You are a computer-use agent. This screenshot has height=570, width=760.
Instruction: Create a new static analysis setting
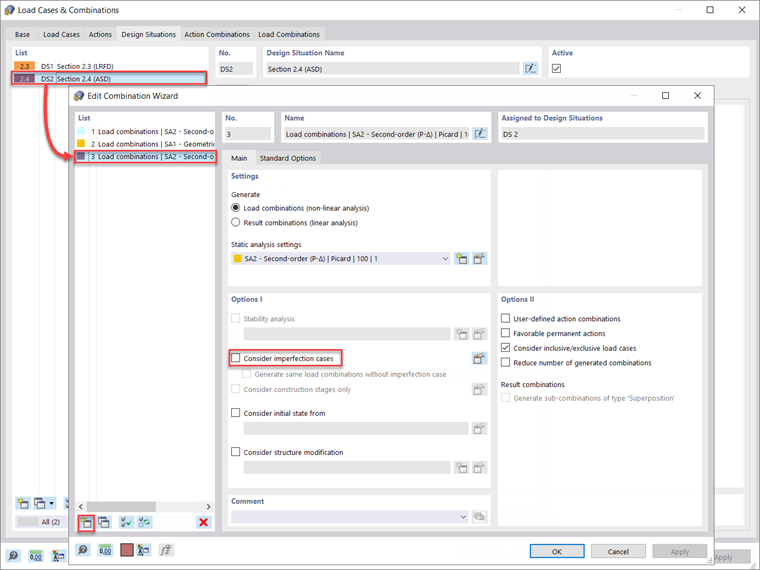pyautogui.click(x=461, y=259)
